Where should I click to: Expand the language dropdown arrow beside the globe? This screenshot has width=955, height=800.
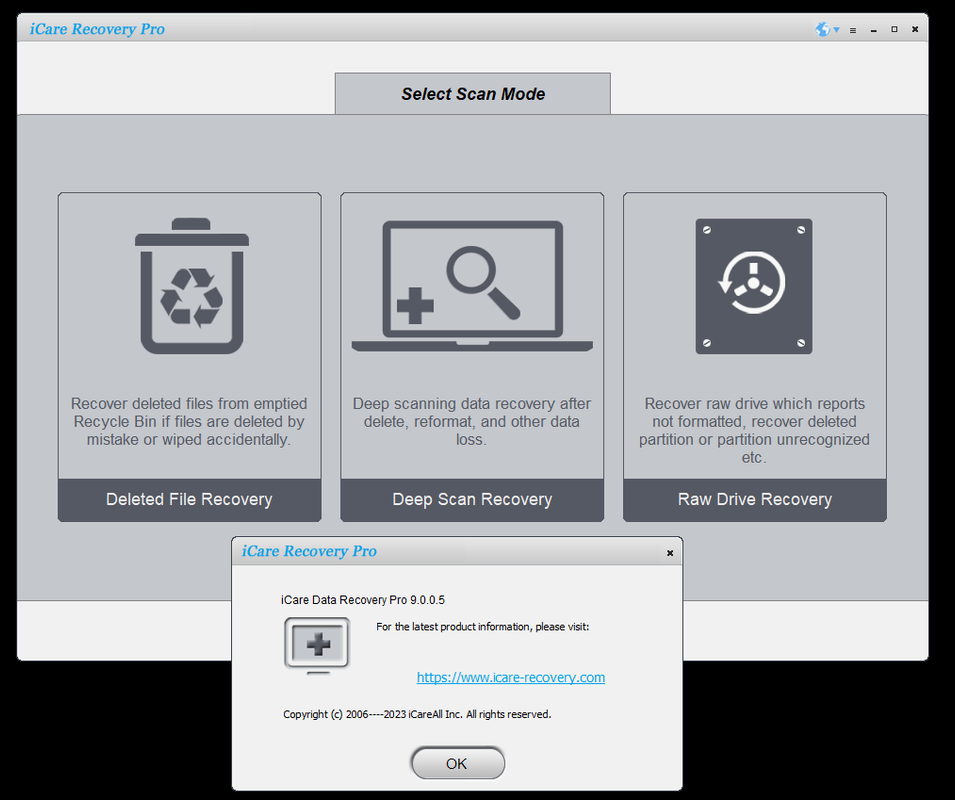[x=836, y=30]
